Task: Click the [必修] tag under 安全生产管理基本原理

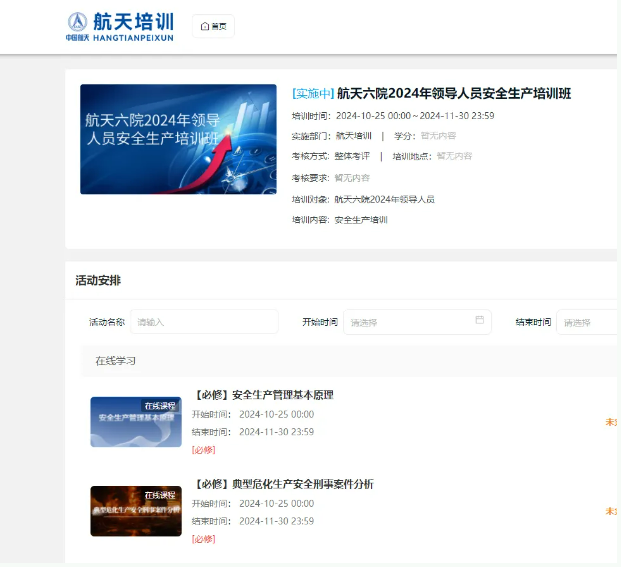Action: coord(204,450)
